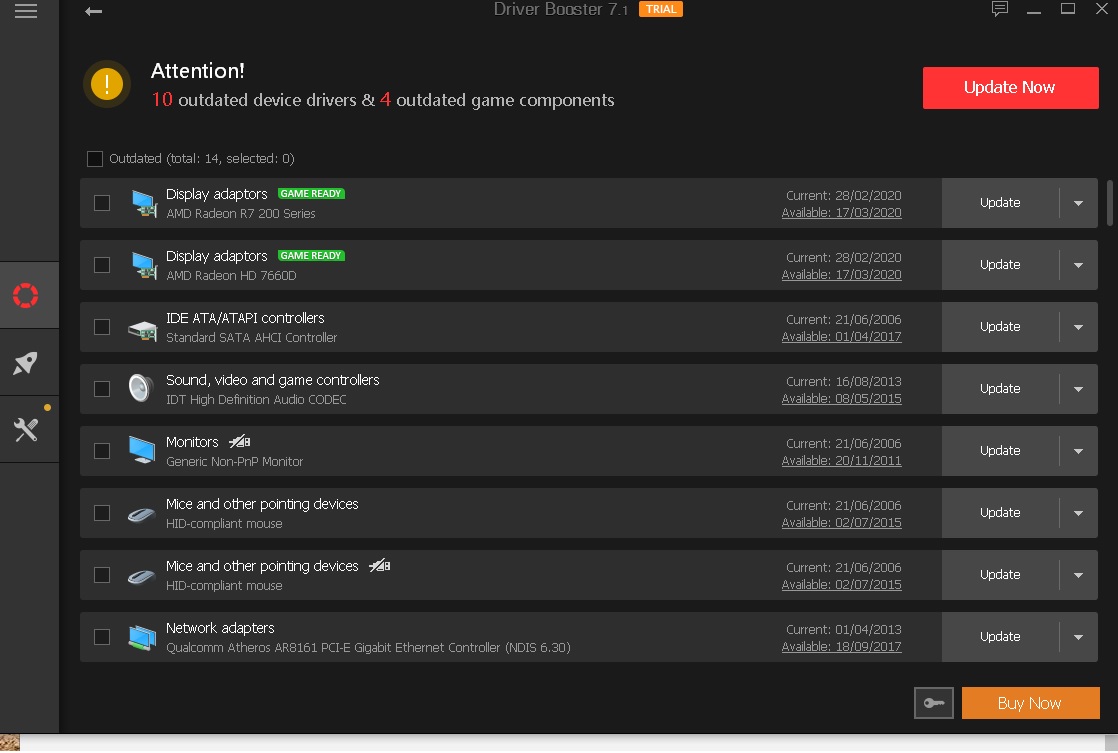Open dropdown for SATA AHCI Controller update
Viewport: 1118px width, 753px height.
coord(1078,327)
